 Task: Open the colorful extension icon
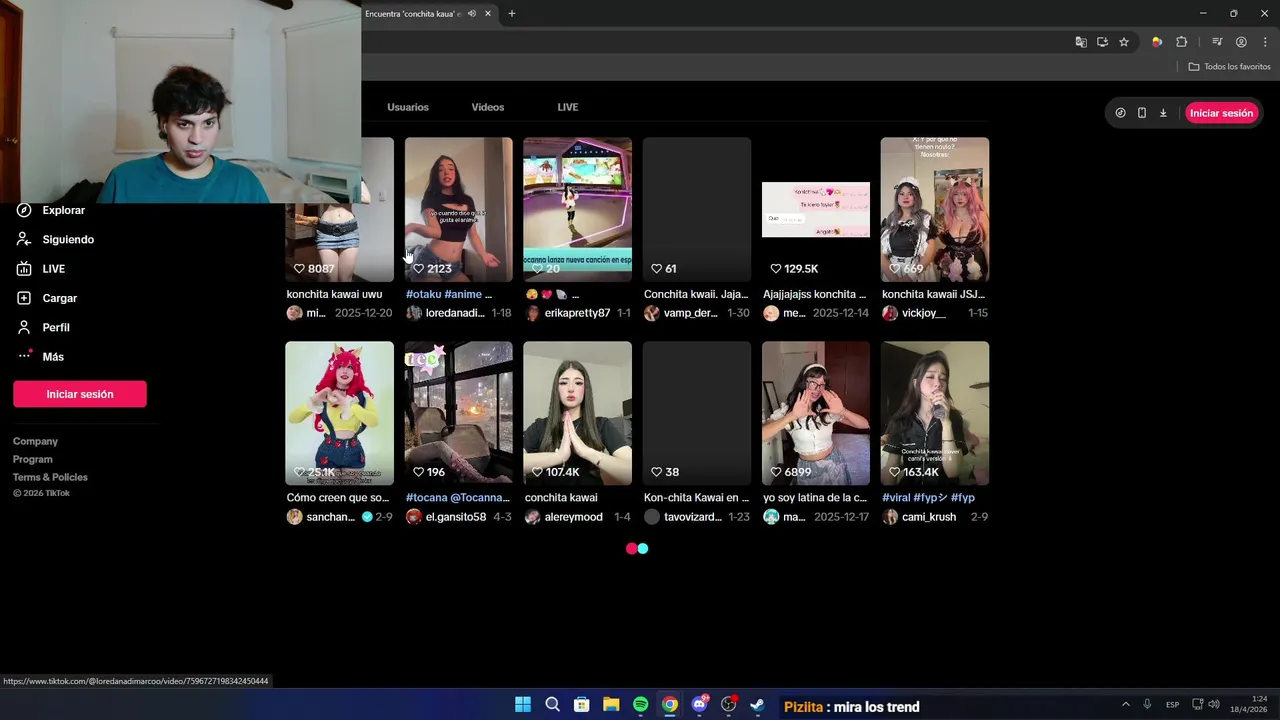(x=1157, y=42)
